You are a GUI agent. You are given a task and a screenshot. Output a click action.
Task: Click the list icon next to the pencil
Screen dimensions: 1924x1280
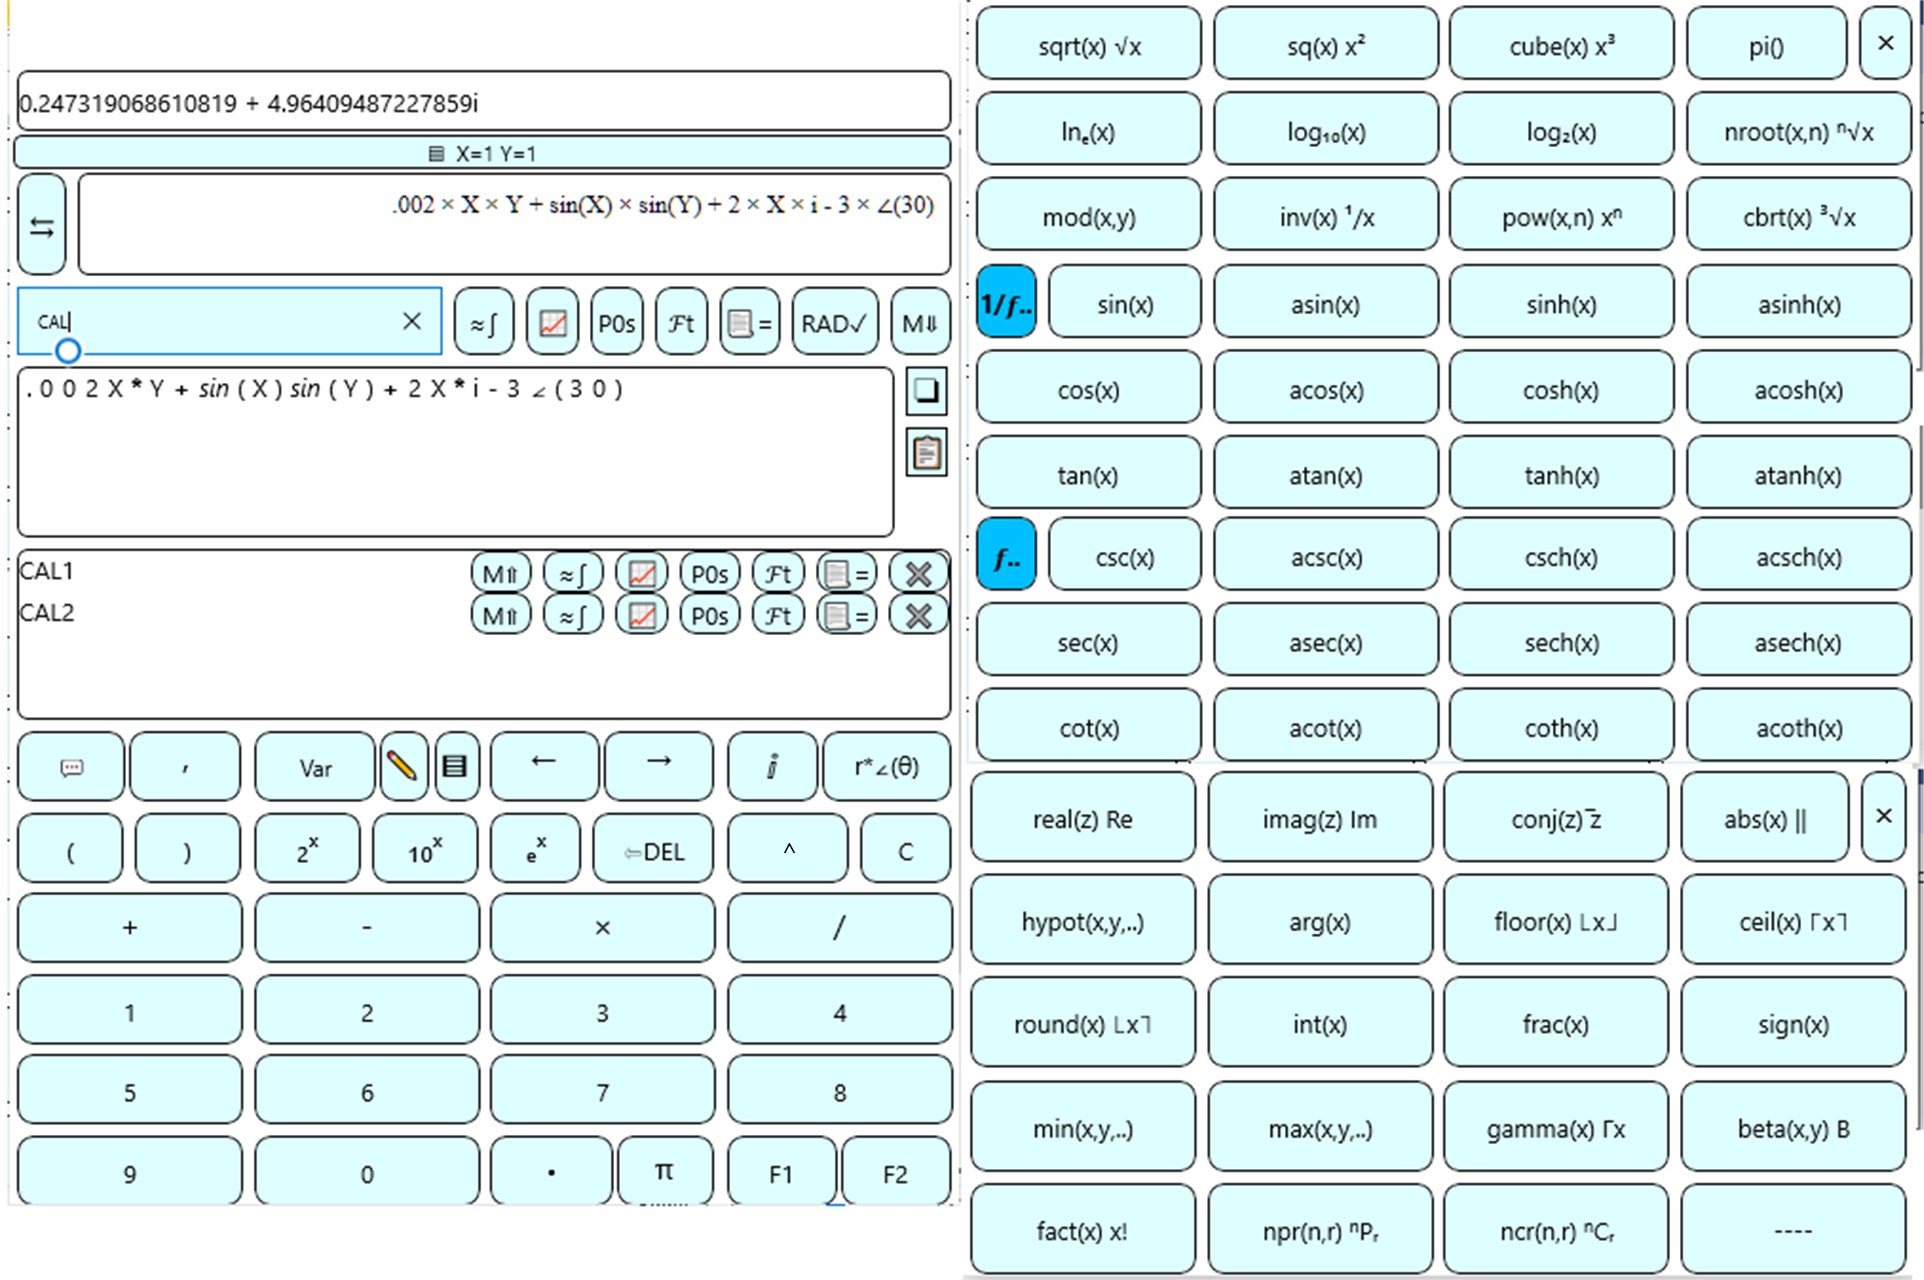pos(456,767)
